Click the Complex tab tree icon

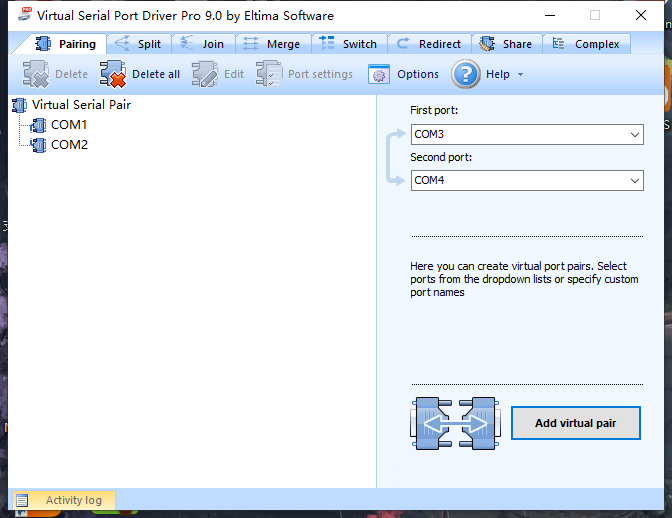(x=558, y=43)
